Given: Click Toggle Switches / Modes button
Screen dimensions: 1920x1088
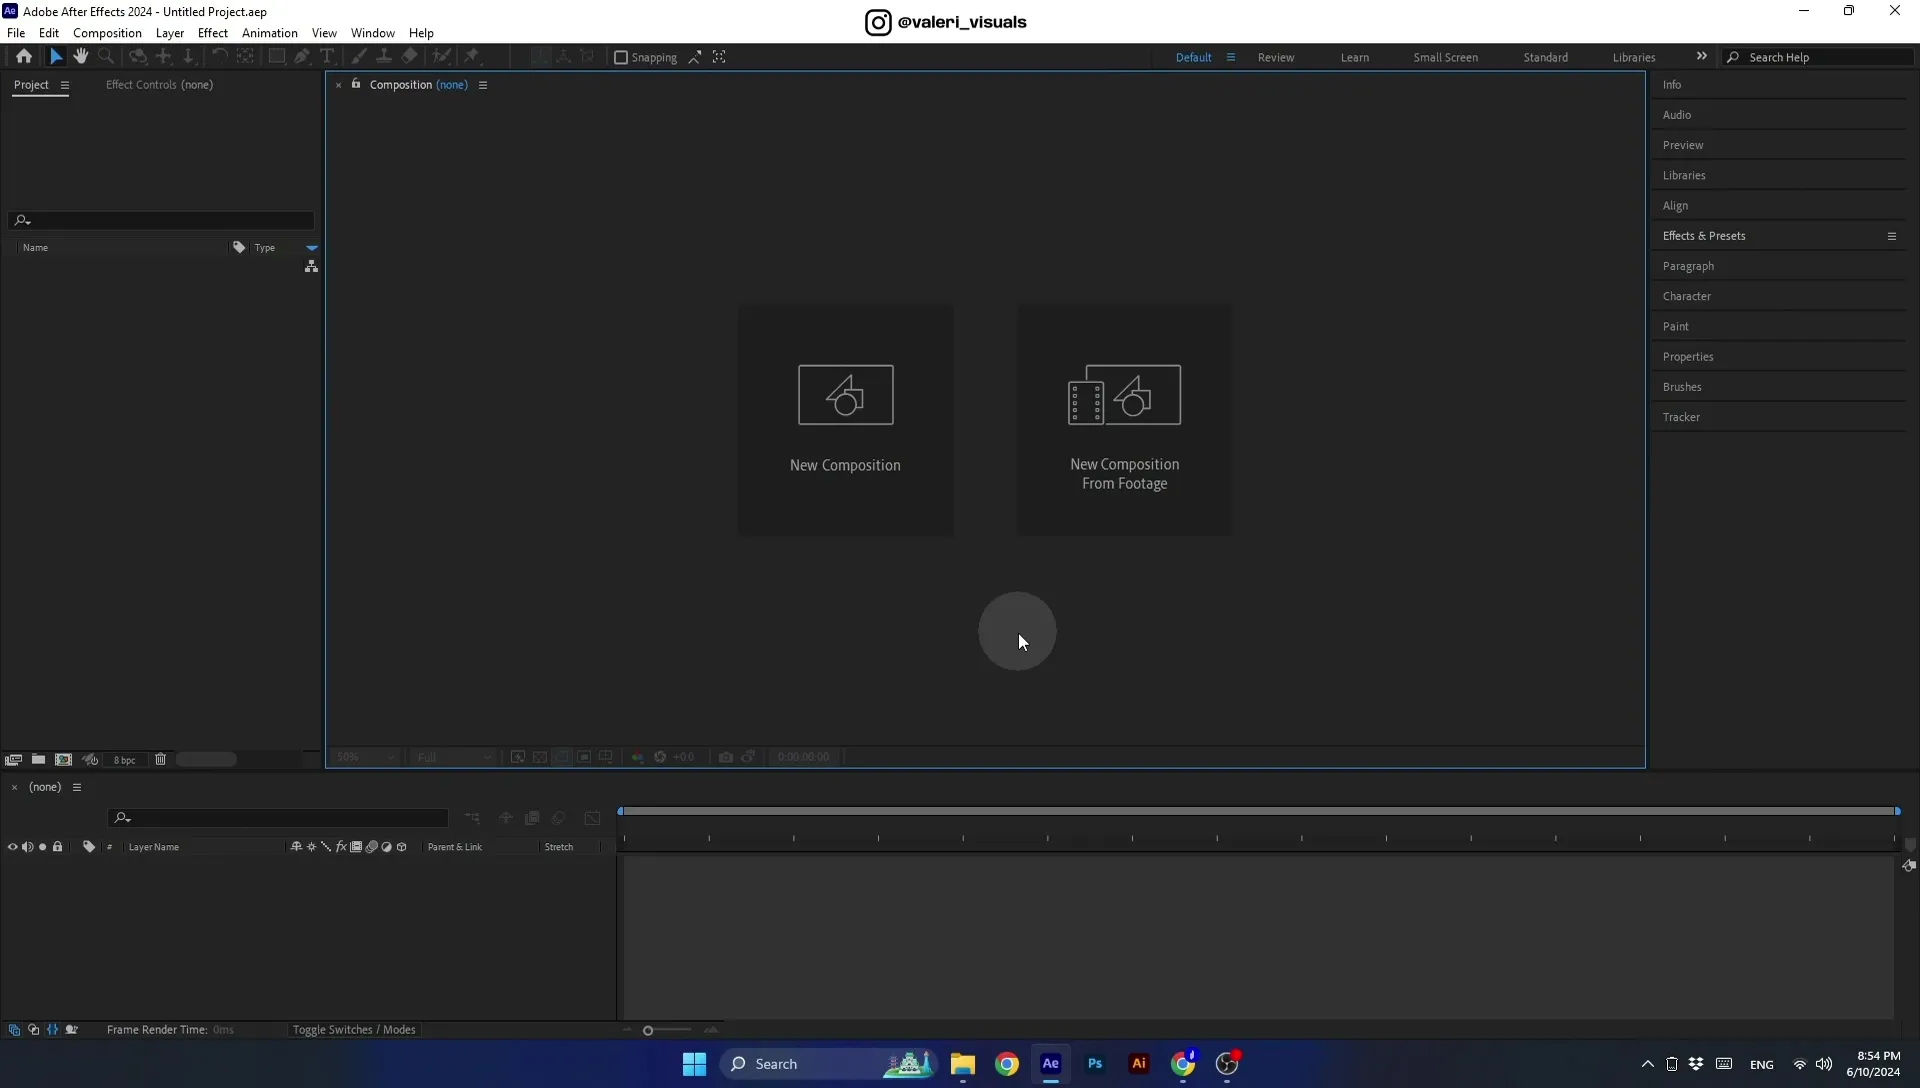Looking at the screenshot, I should pos(354,1030).
